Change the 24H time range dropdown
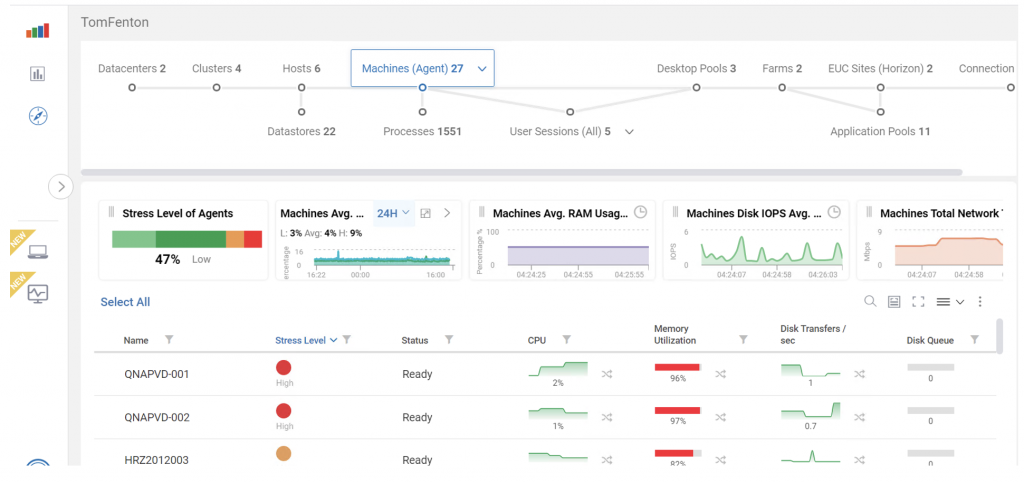This screenshot has width=1024, height=483. point(393,213)
